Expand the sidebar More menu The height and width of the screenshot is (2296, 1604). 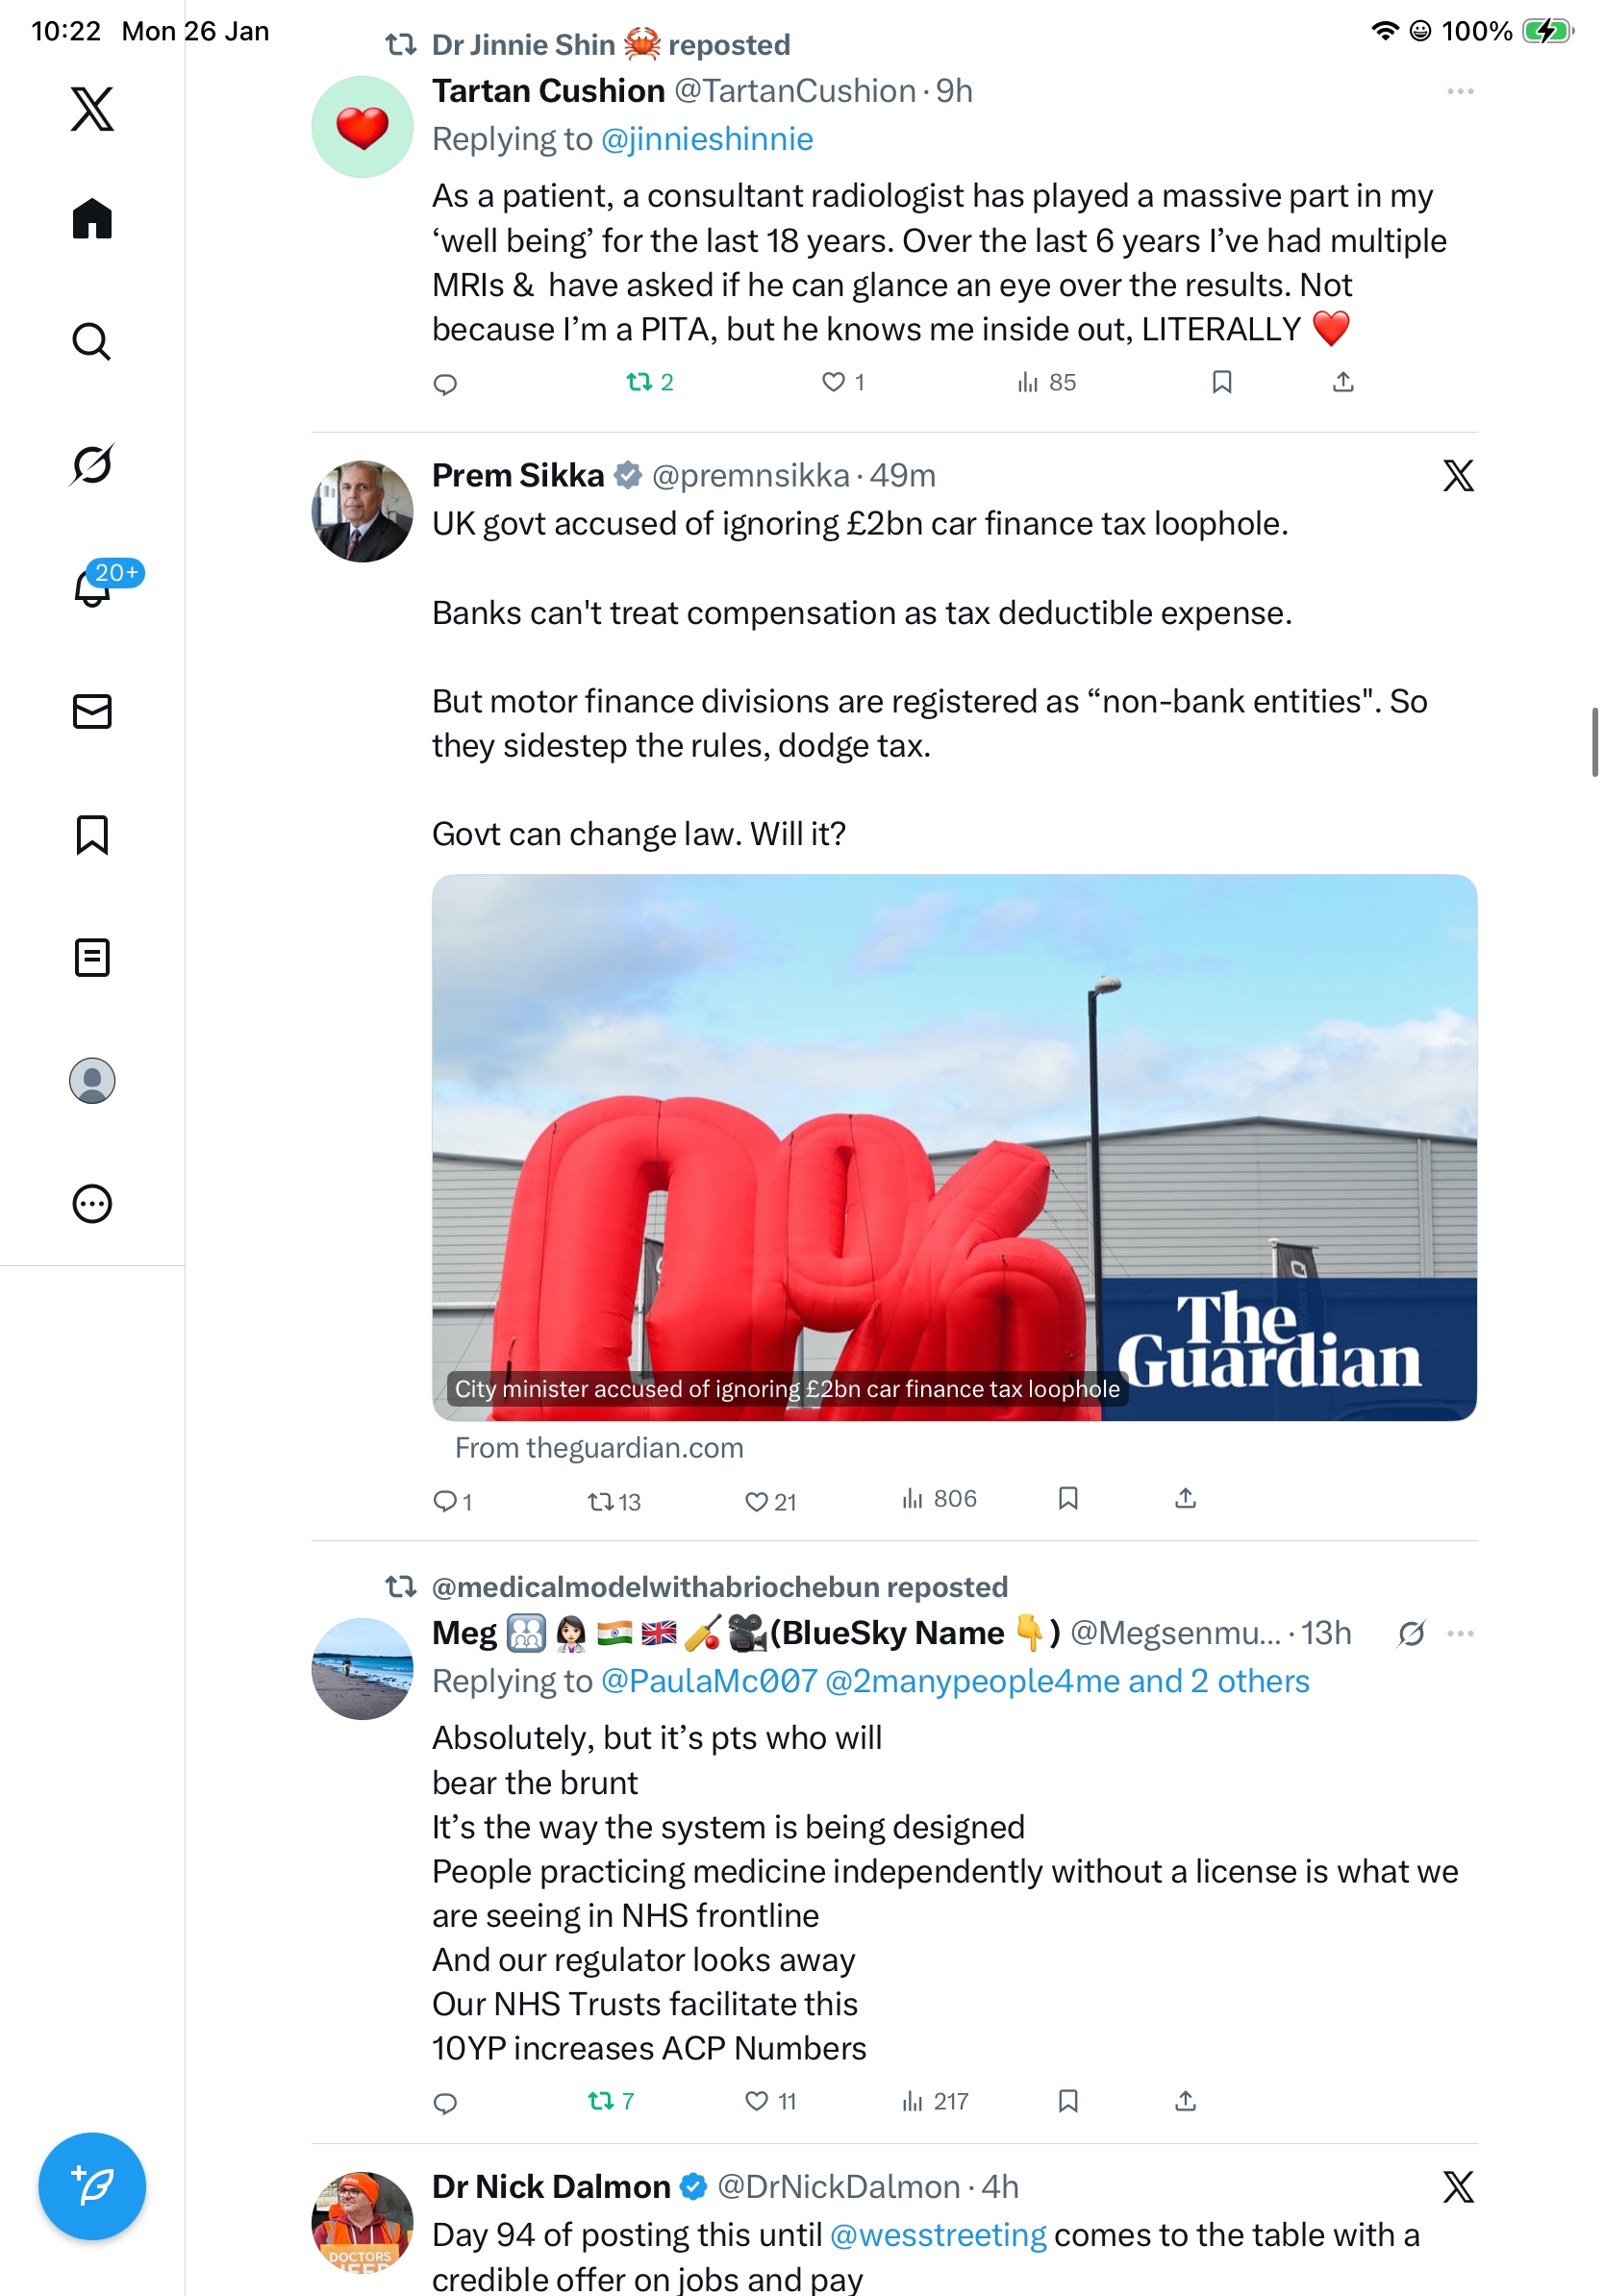92,1204
